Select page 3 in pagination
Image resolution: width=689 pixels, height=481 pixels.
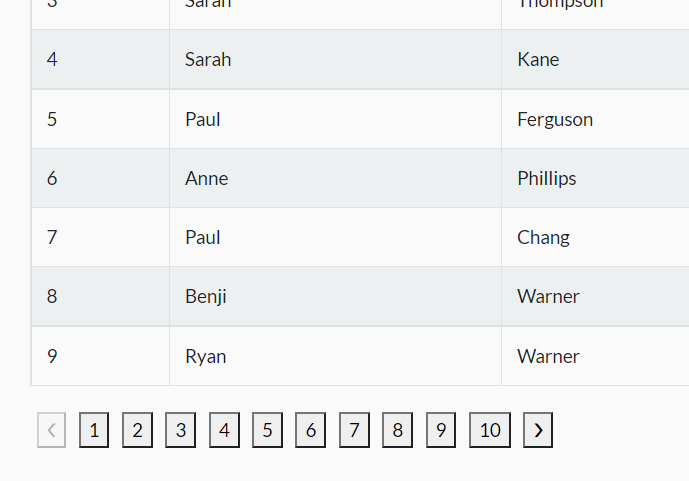point(181,430)
